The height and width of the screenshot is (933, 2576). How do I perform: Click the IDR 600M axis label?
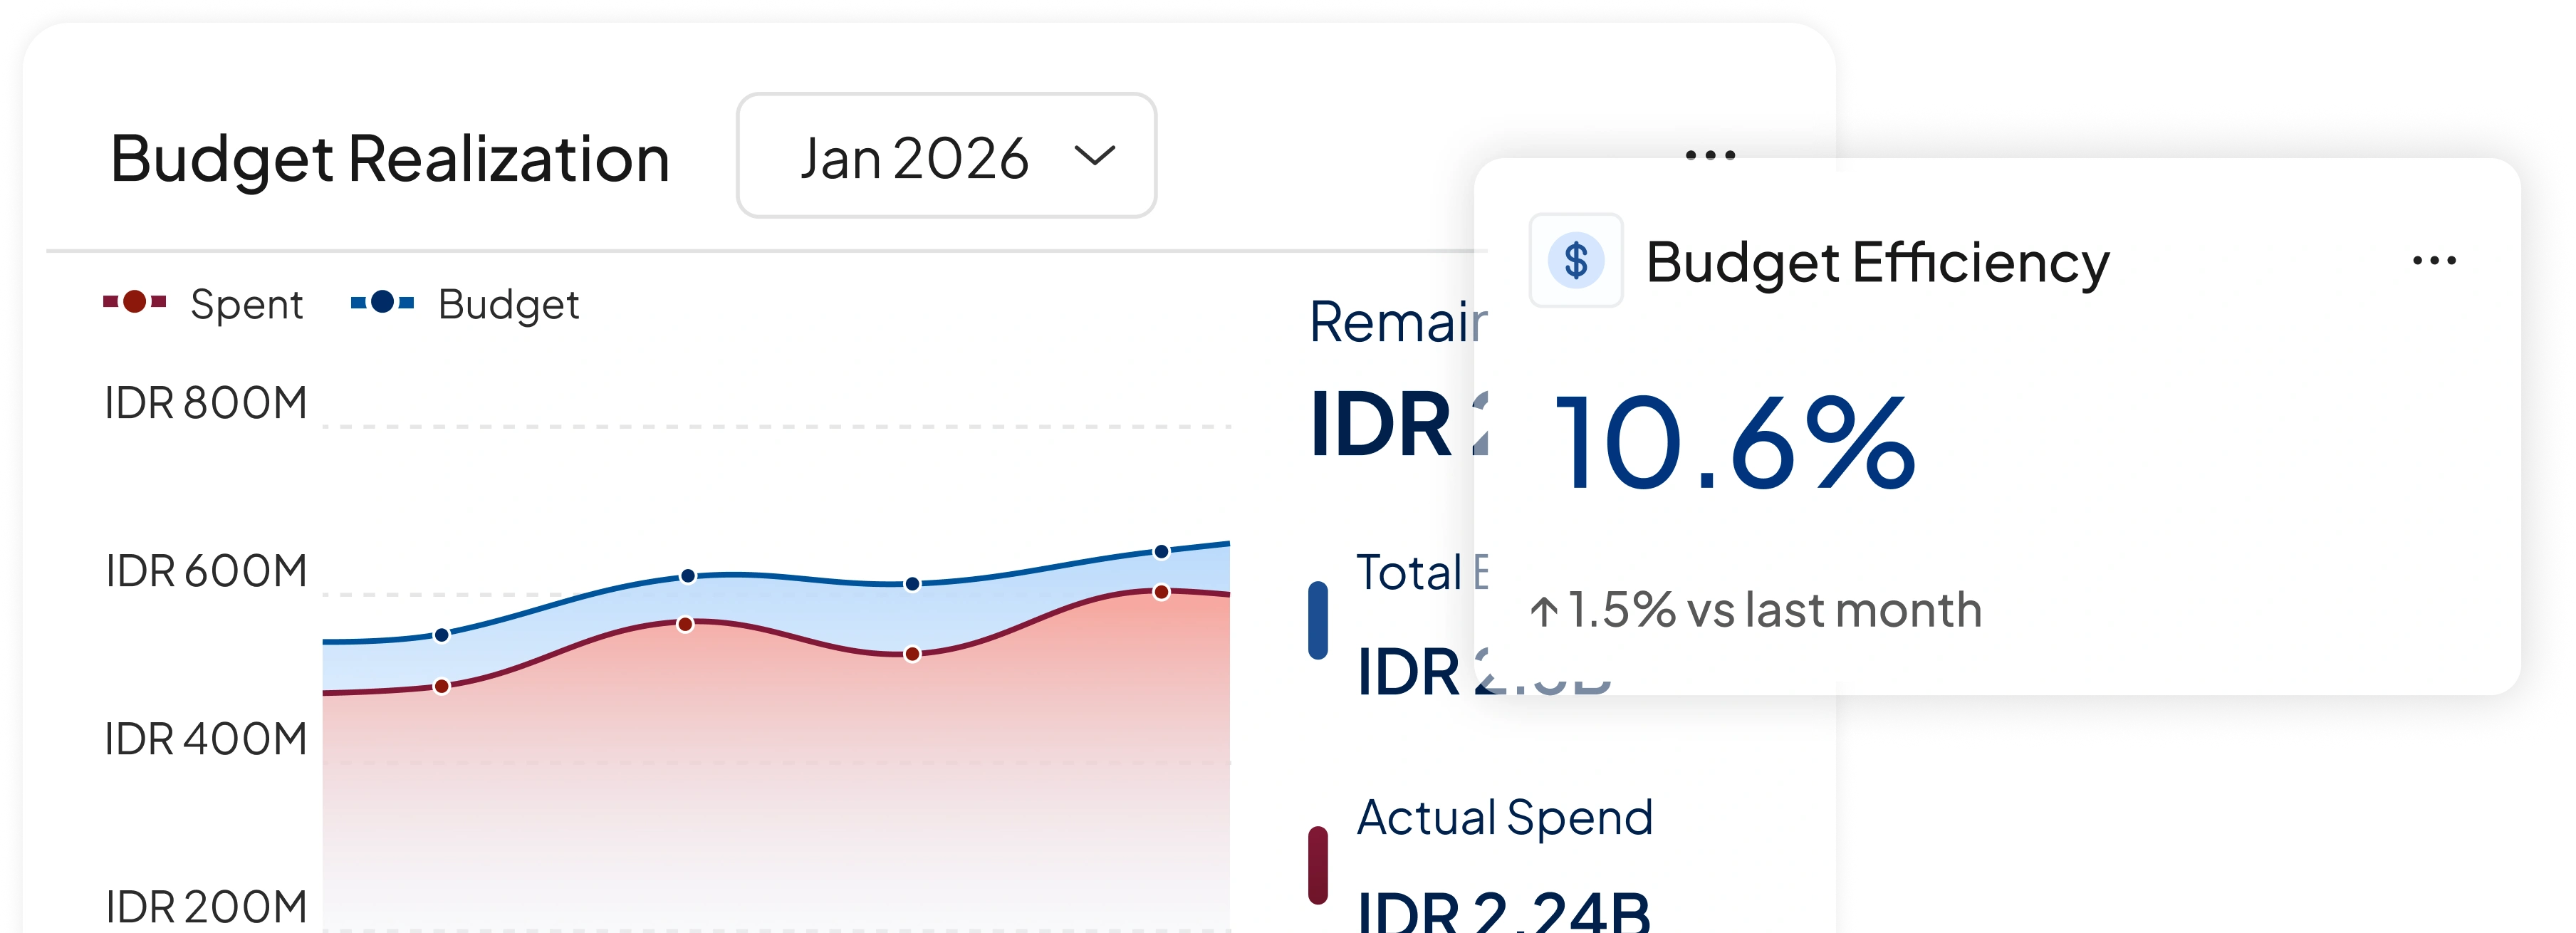[206, 571]
